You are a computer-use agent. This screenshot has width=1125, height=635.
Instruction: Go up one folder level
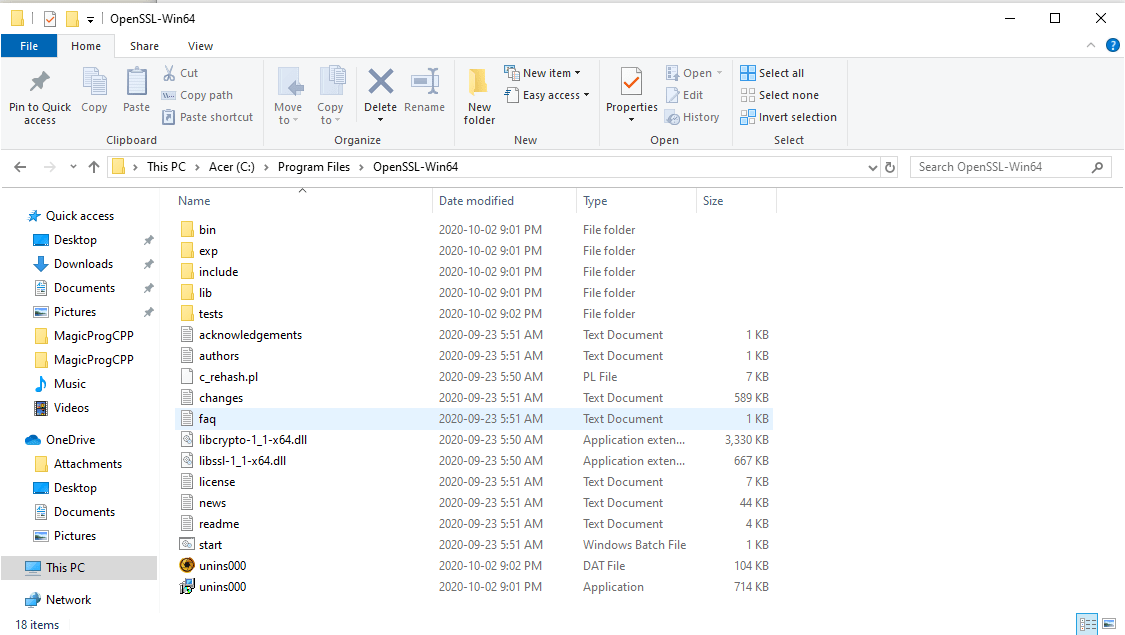[94, 167]
